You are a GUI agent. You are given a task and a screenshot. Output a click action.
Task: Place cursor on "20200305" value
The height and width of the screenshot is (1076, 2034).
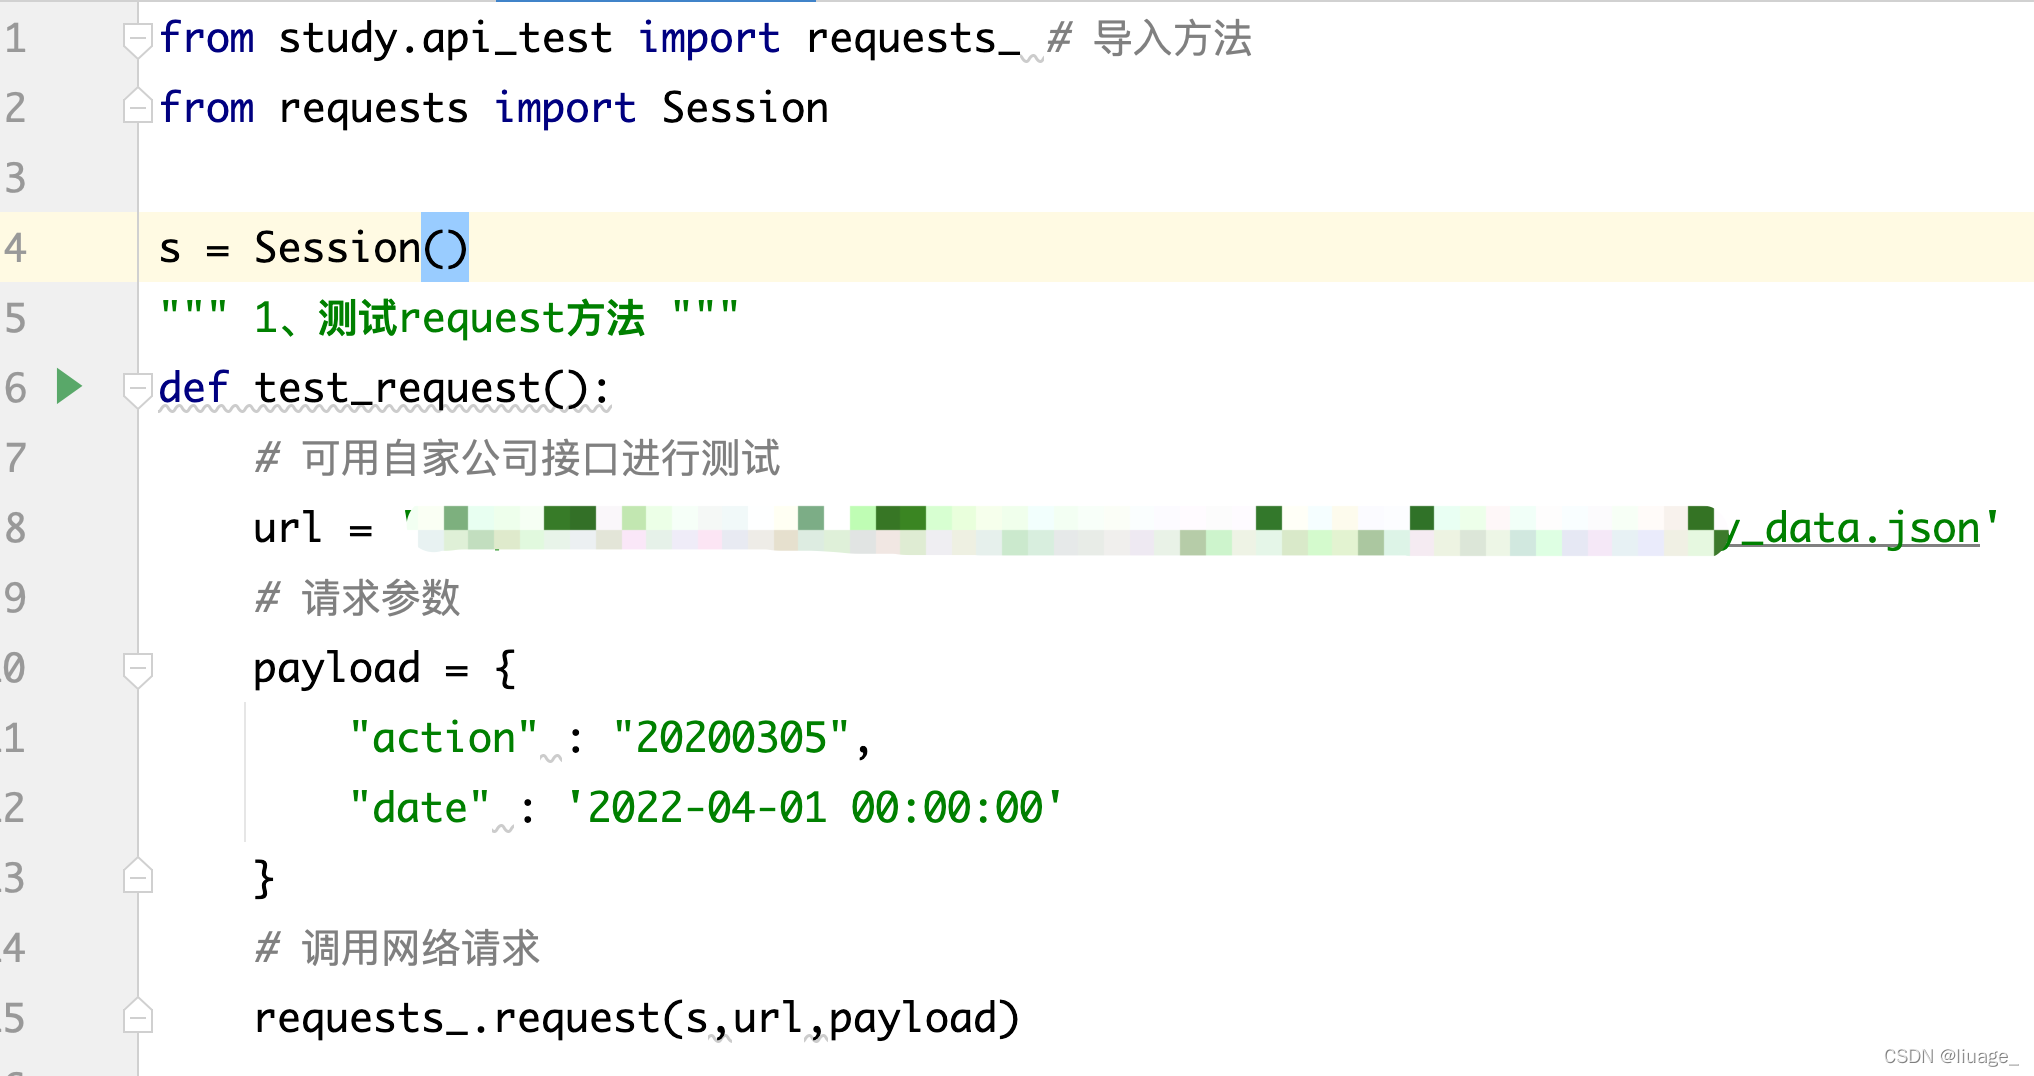(731, 738)
